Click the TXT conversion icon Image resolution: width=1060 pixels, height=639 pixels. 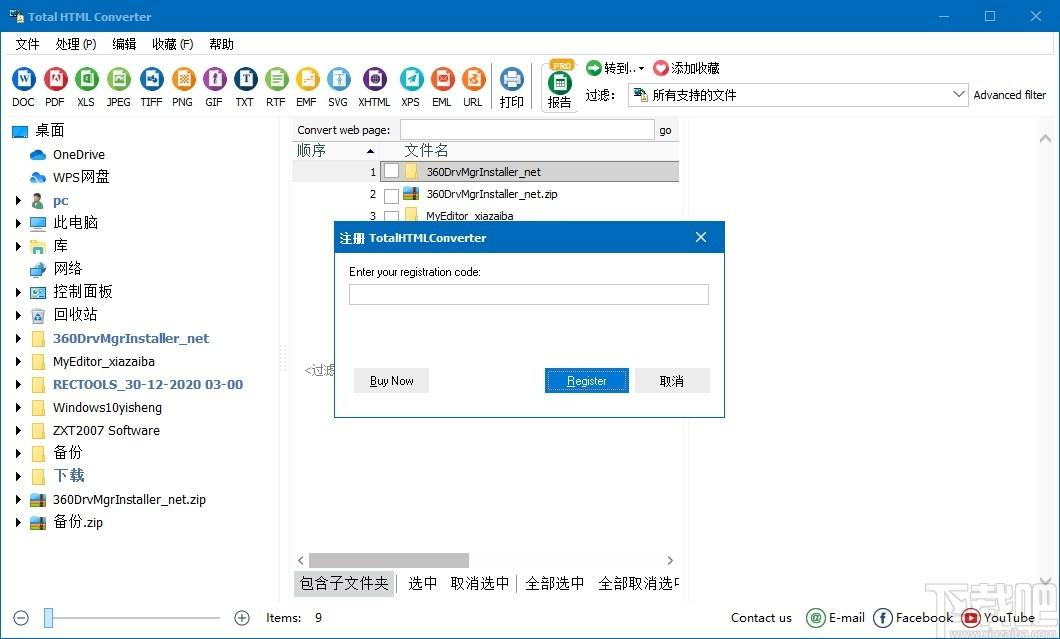click(x=245, y=79)
